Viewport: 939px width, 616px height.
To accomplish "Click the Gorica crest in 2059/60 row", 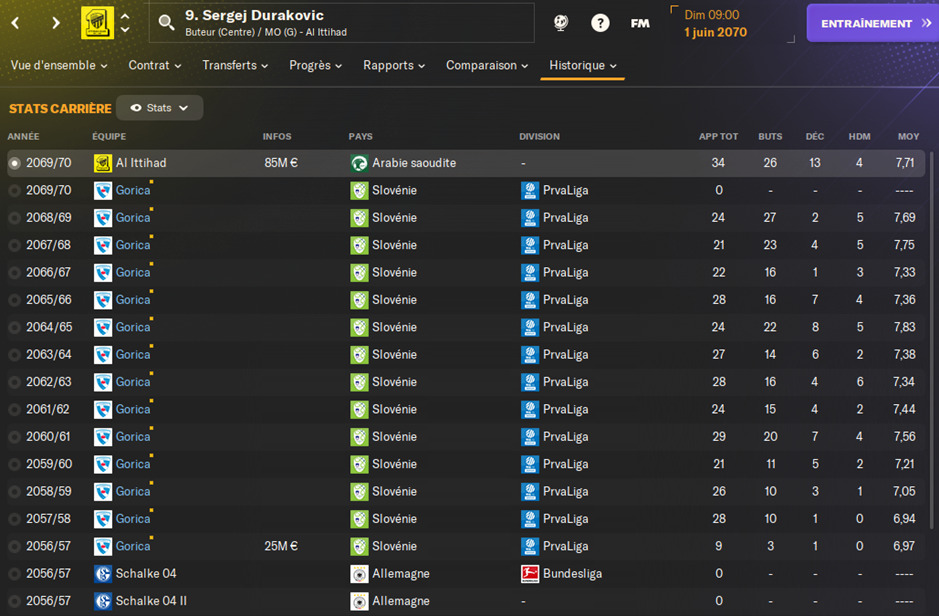I will tap(103, 465).
